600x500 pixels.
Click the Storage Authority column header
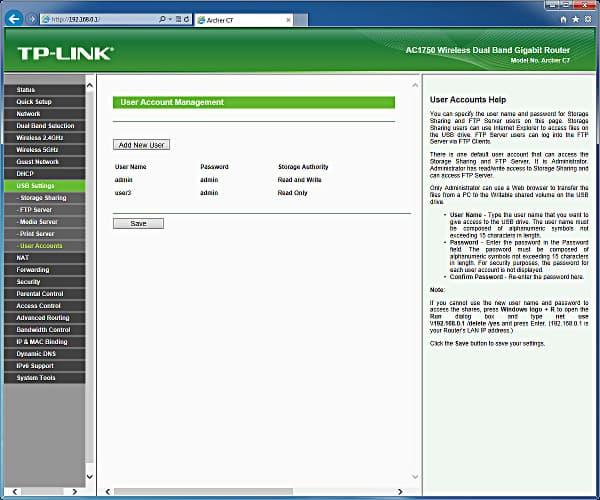pos(303,167)
